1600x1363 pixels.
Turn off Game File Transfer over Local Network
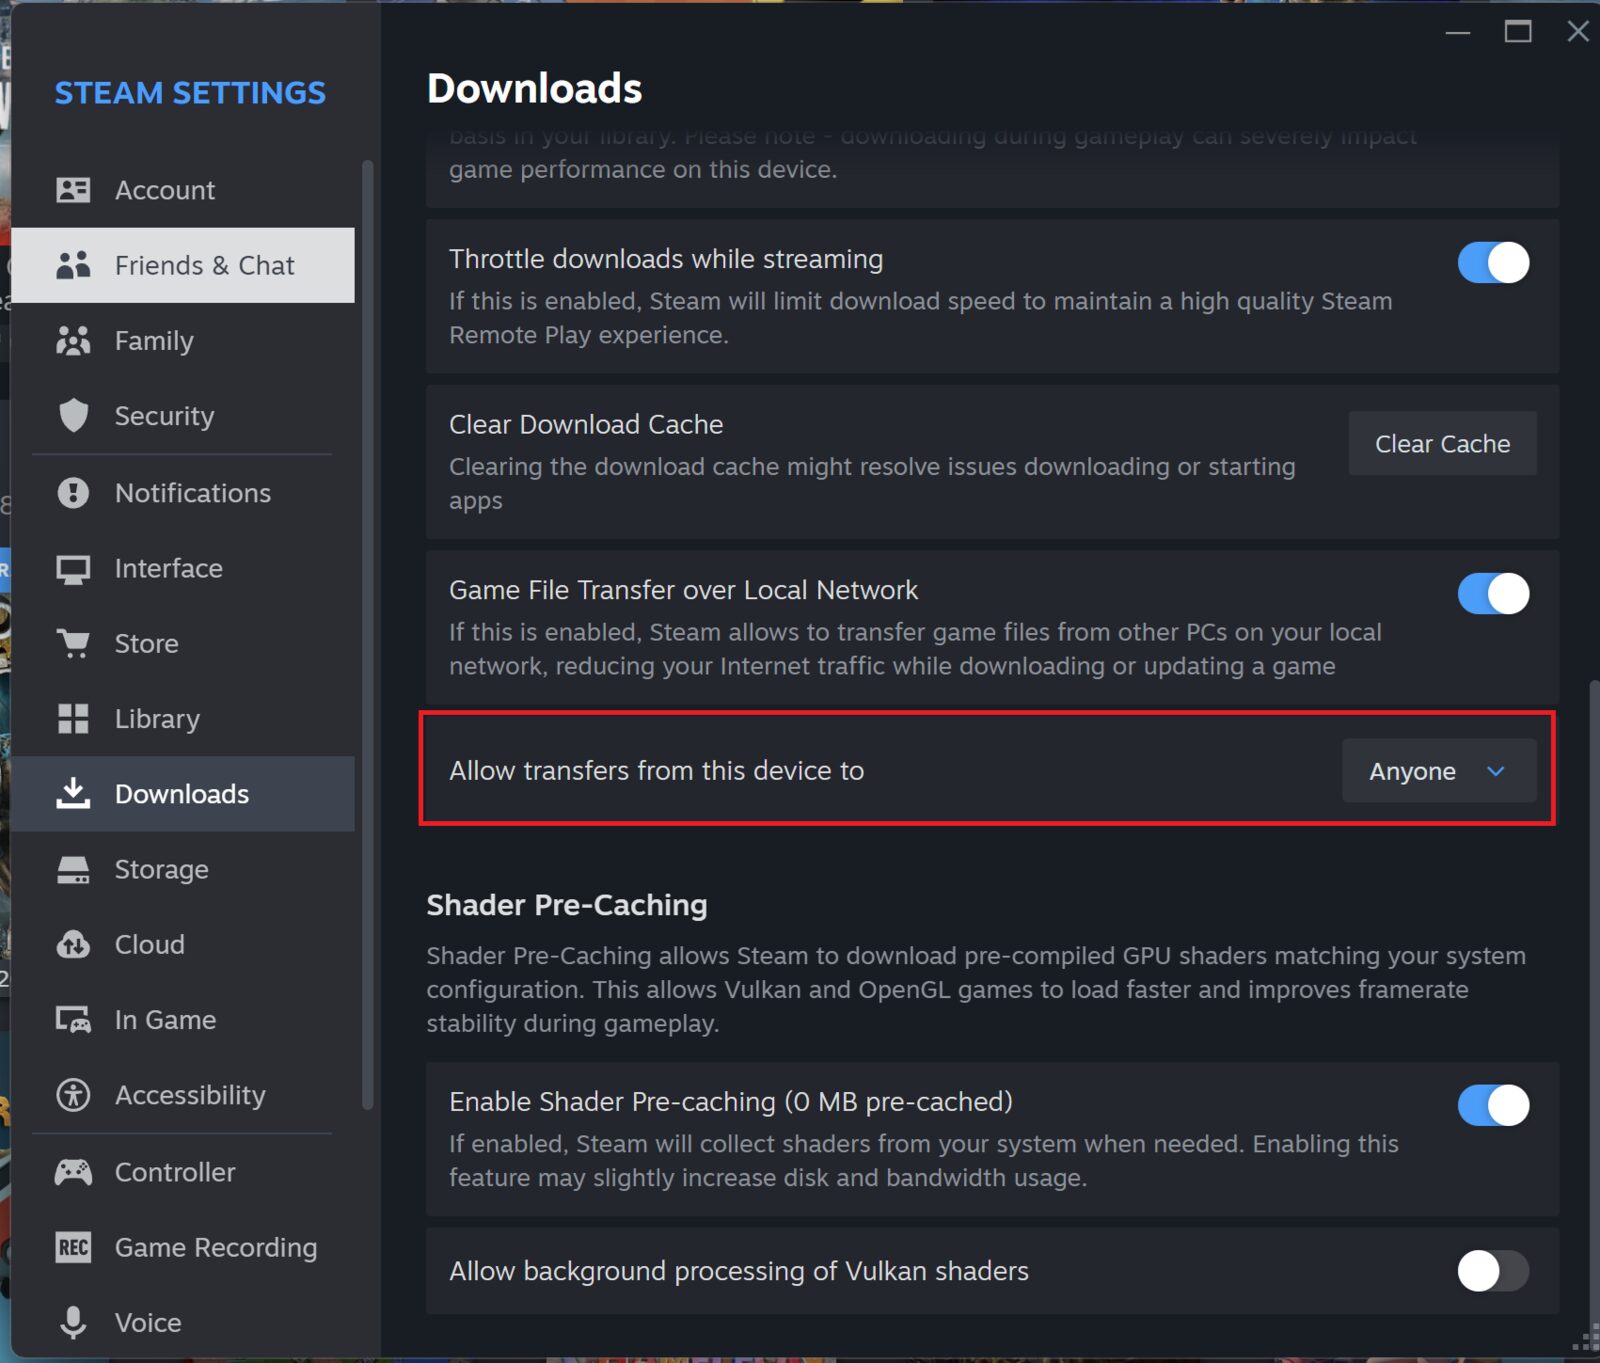pos(1493,594)
